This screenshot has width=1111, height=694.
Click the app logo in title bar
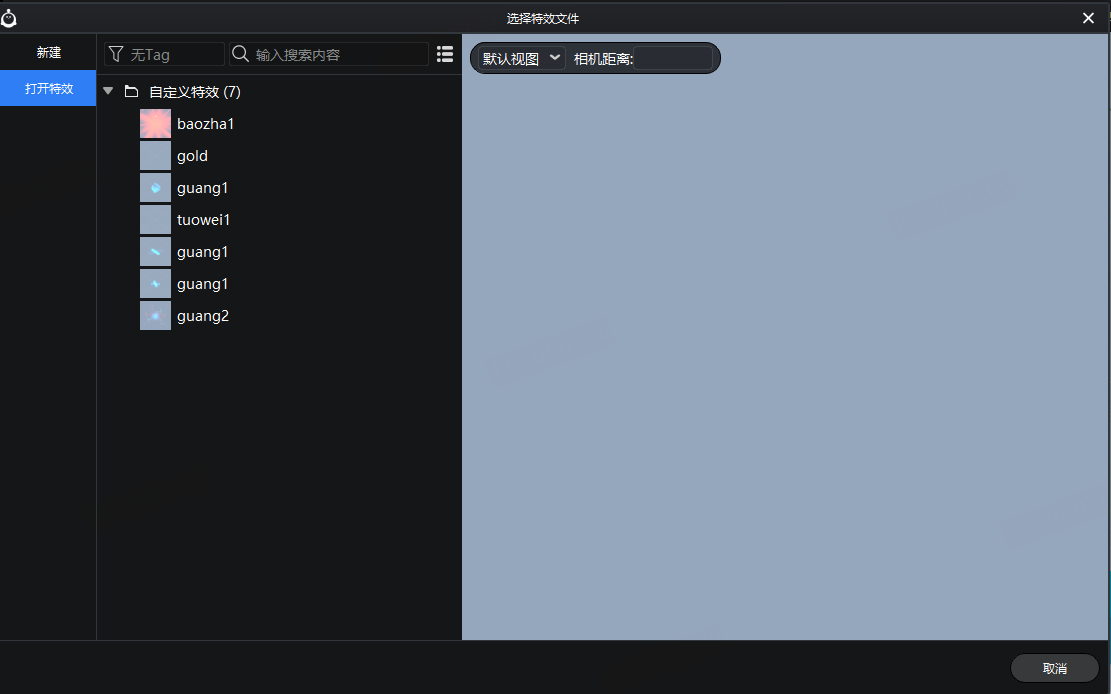[x=9, y=18]
